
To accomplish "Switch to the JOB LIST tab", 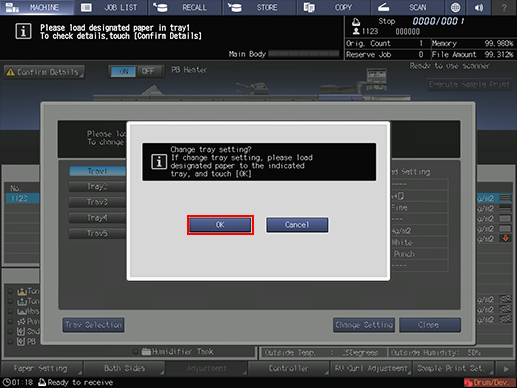I will click(111, 7).
